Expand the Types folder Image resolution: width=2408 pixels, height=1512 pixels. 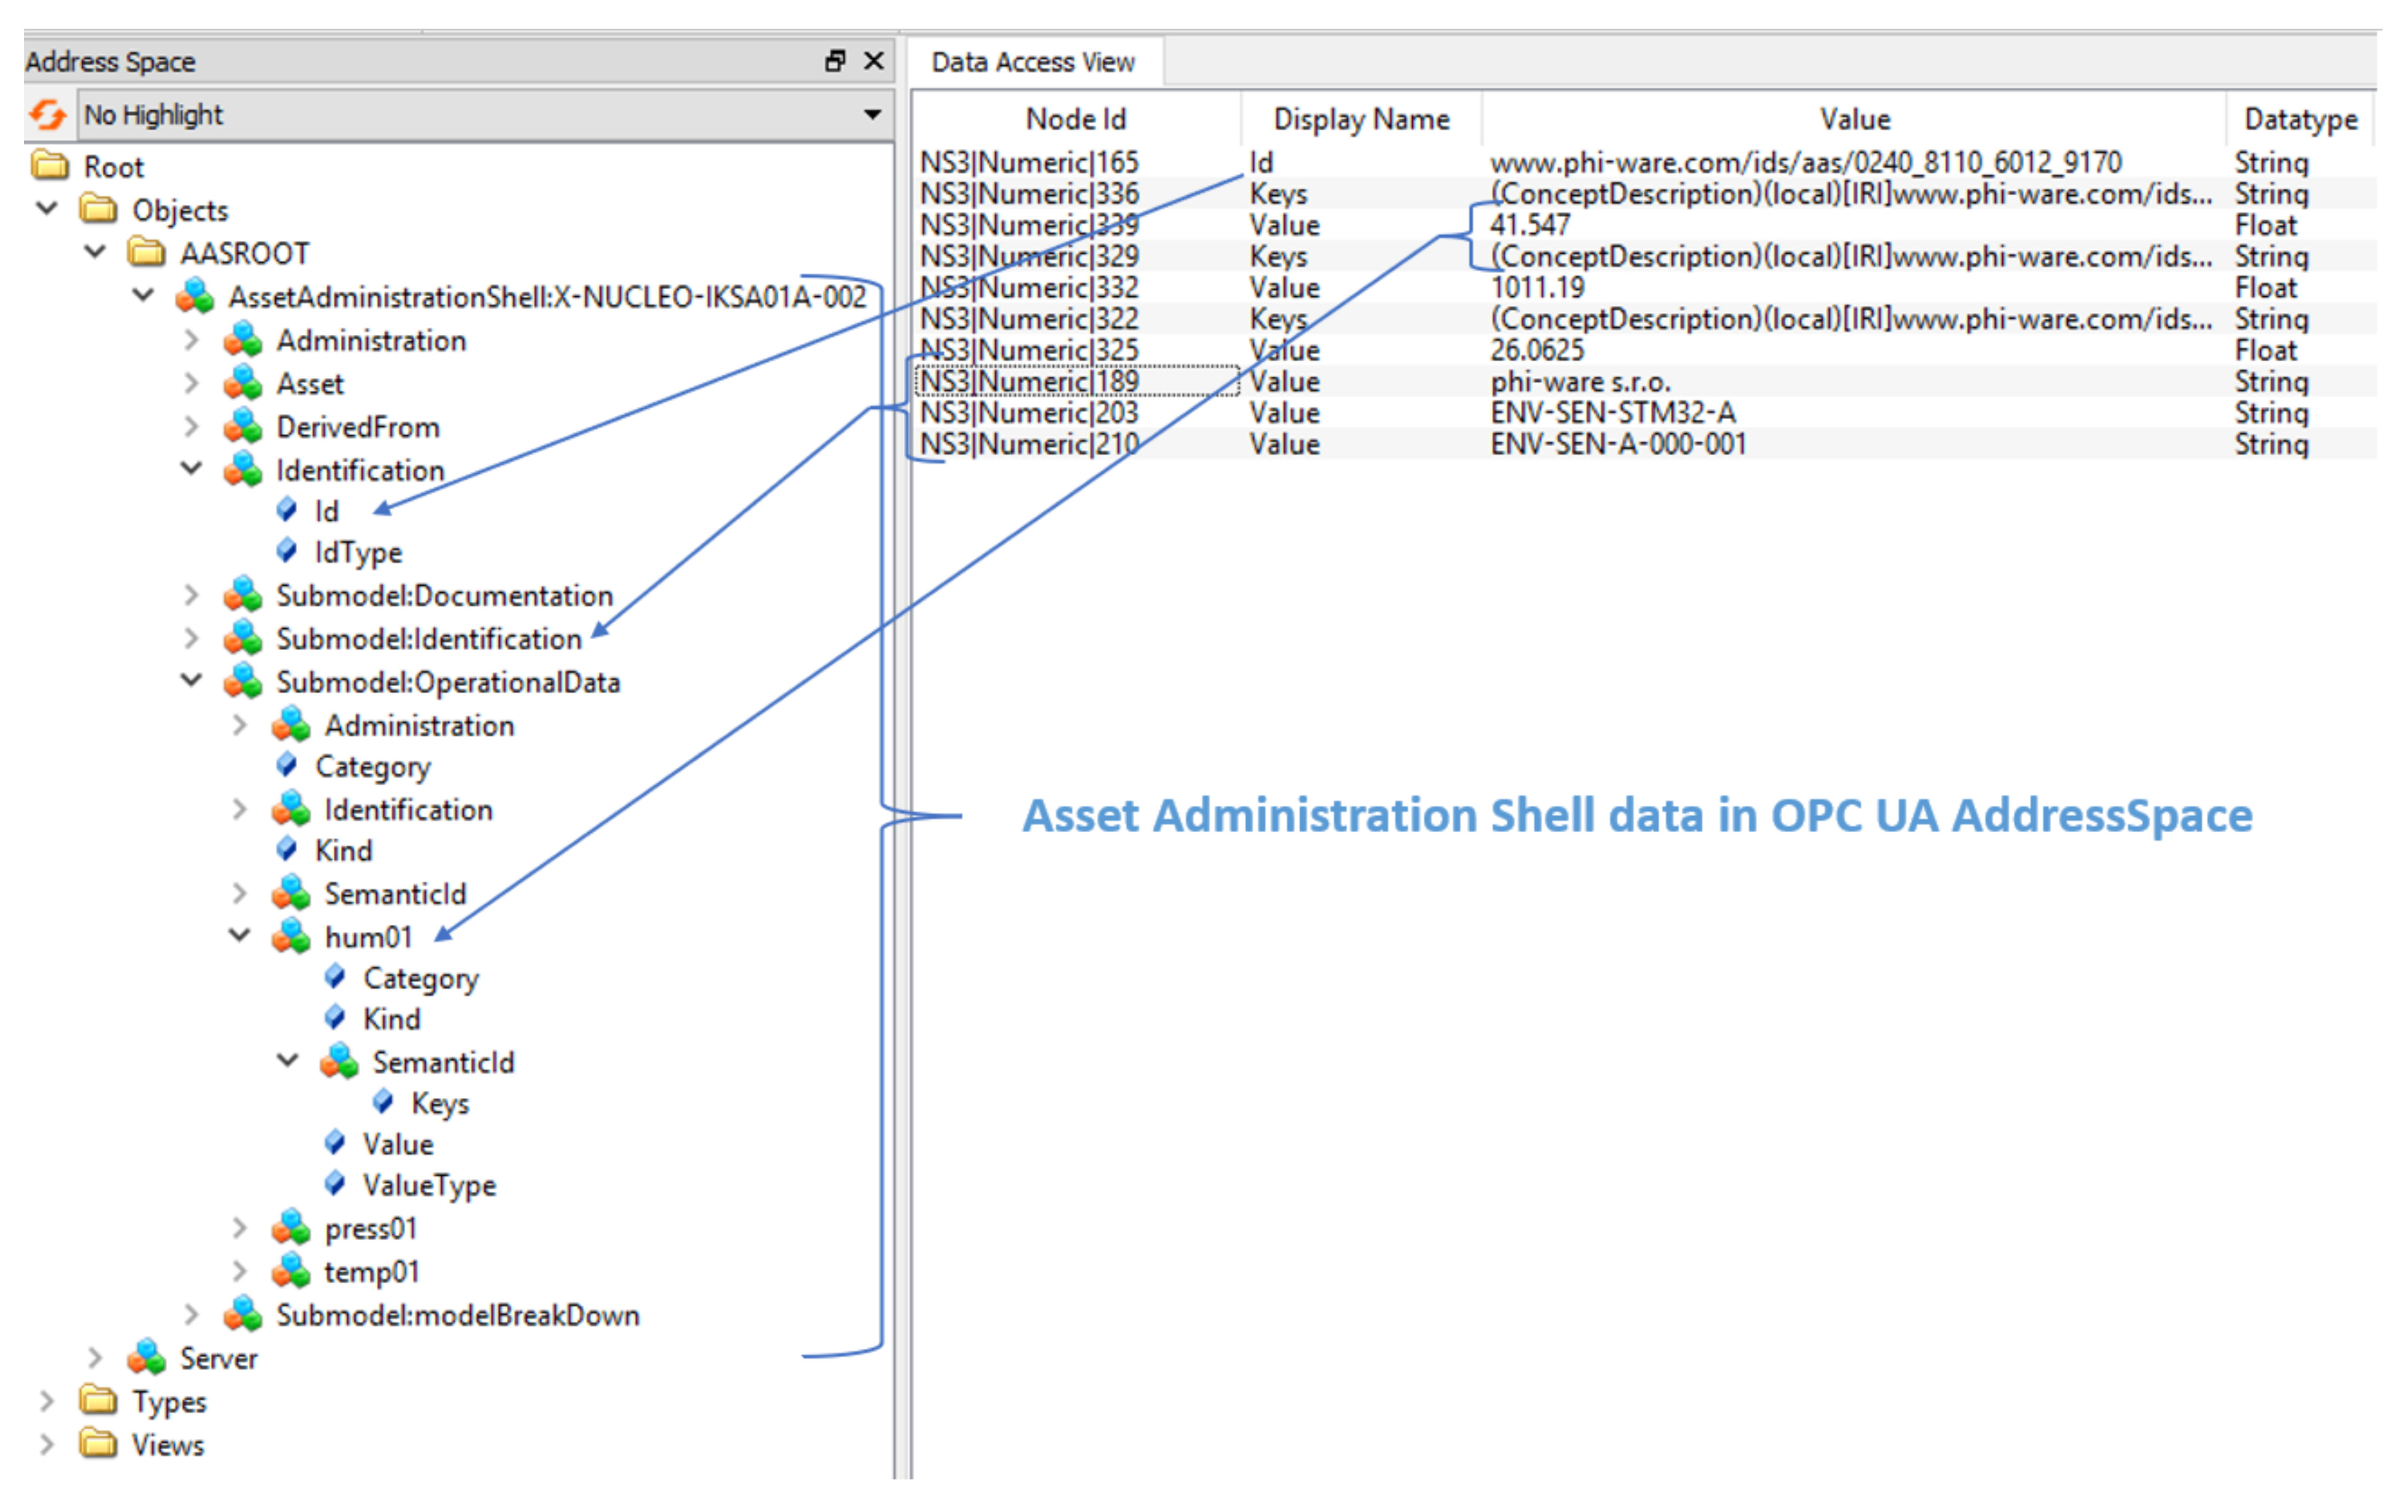coord(46,1401)
